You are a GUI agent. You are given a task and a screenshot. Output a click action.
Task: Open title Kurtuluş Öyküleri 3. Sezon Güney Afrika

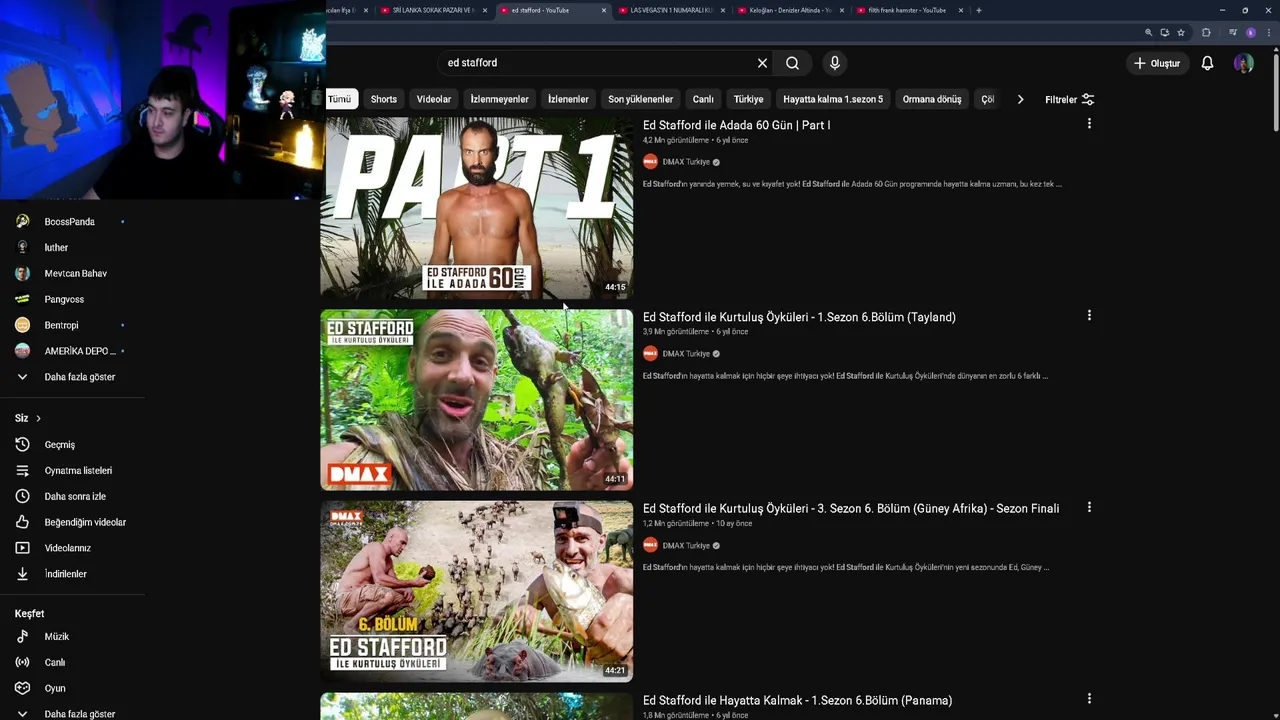(851, 508)
